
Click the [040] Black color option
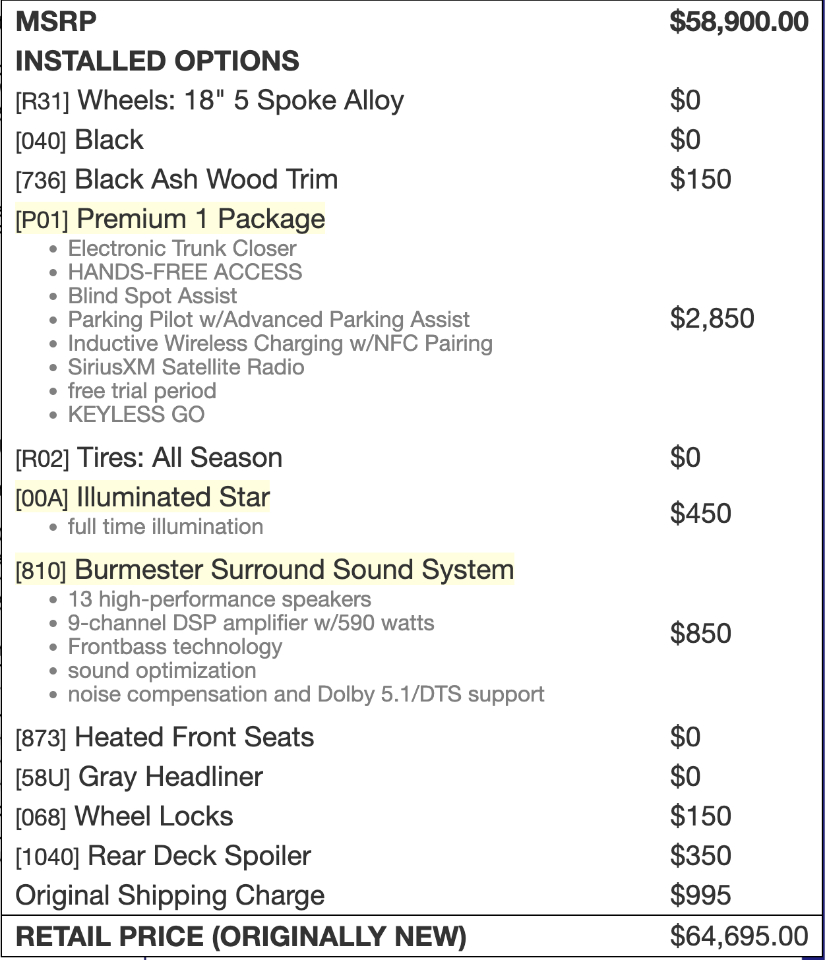click(80, 140)
